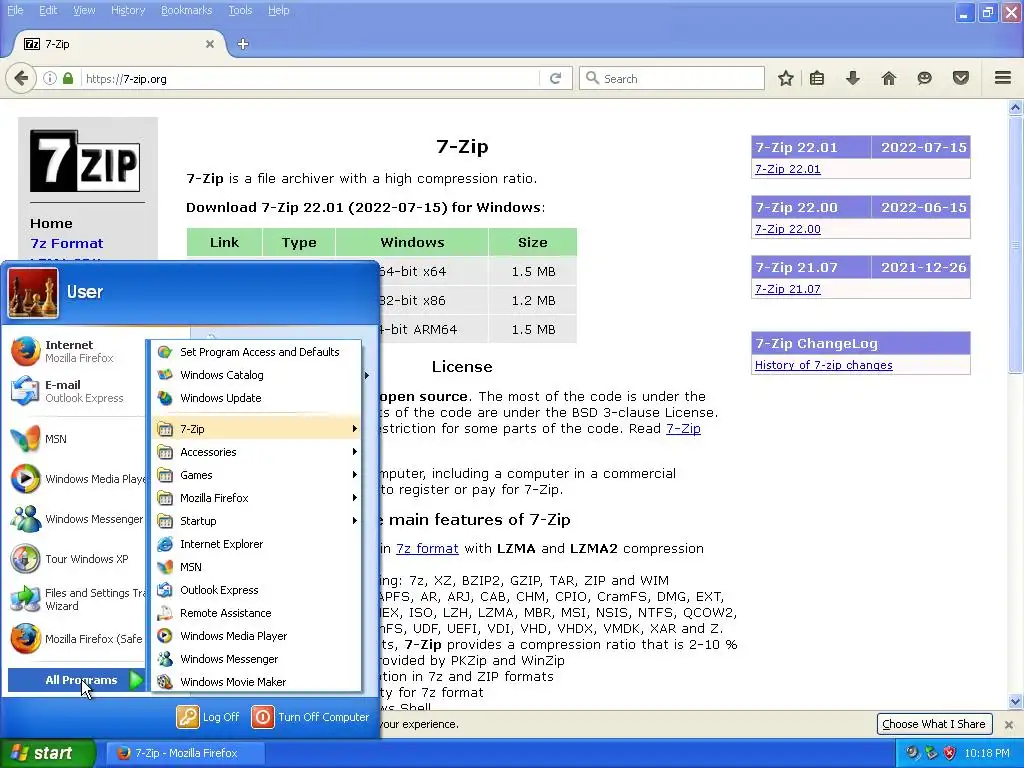The image size is (1024, 768).
Task: Click the Firefox back arrow button
Action: tap(20, 78)
